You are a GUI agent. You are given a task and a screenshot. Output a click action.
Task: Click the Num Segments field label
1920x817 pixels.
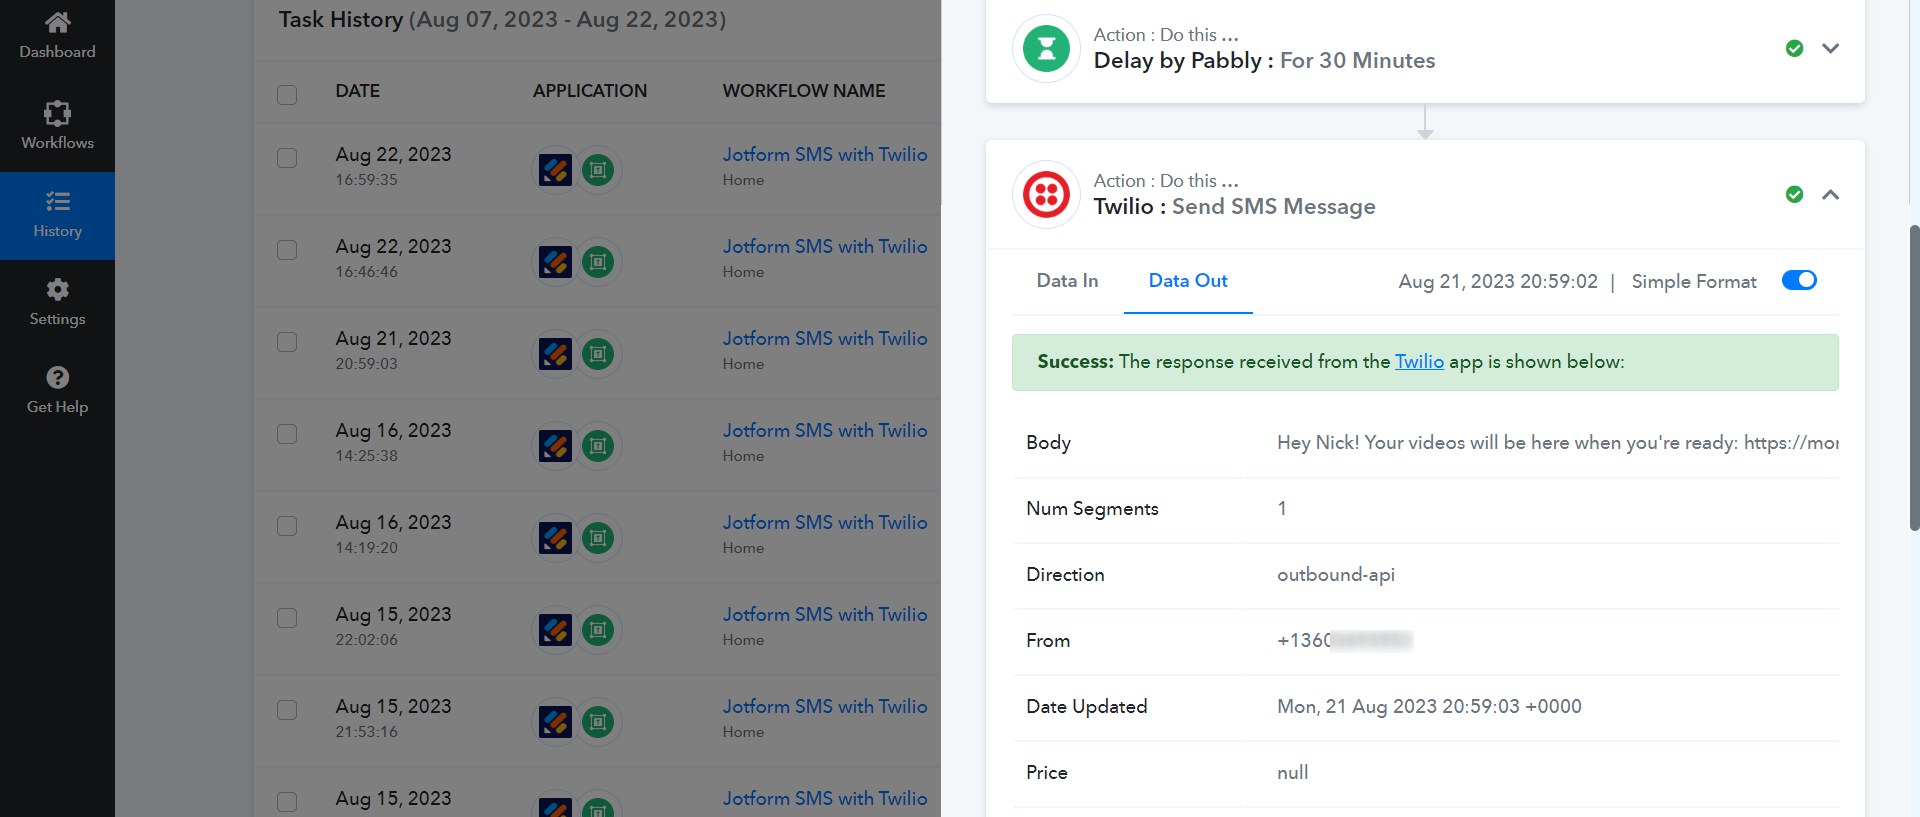[x=1092, y=508]
